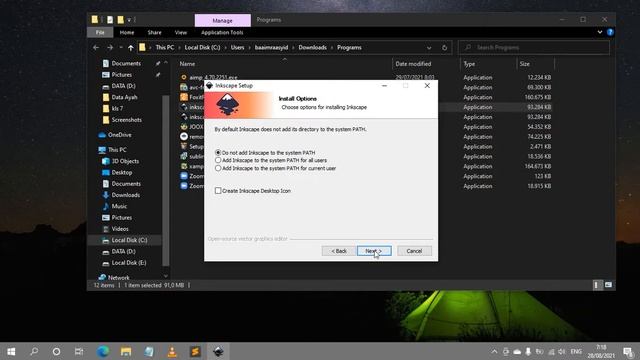Screen dimensions: 640x360
Task: Switch to Details view in status bar
Action: click(x=596, y=285)
